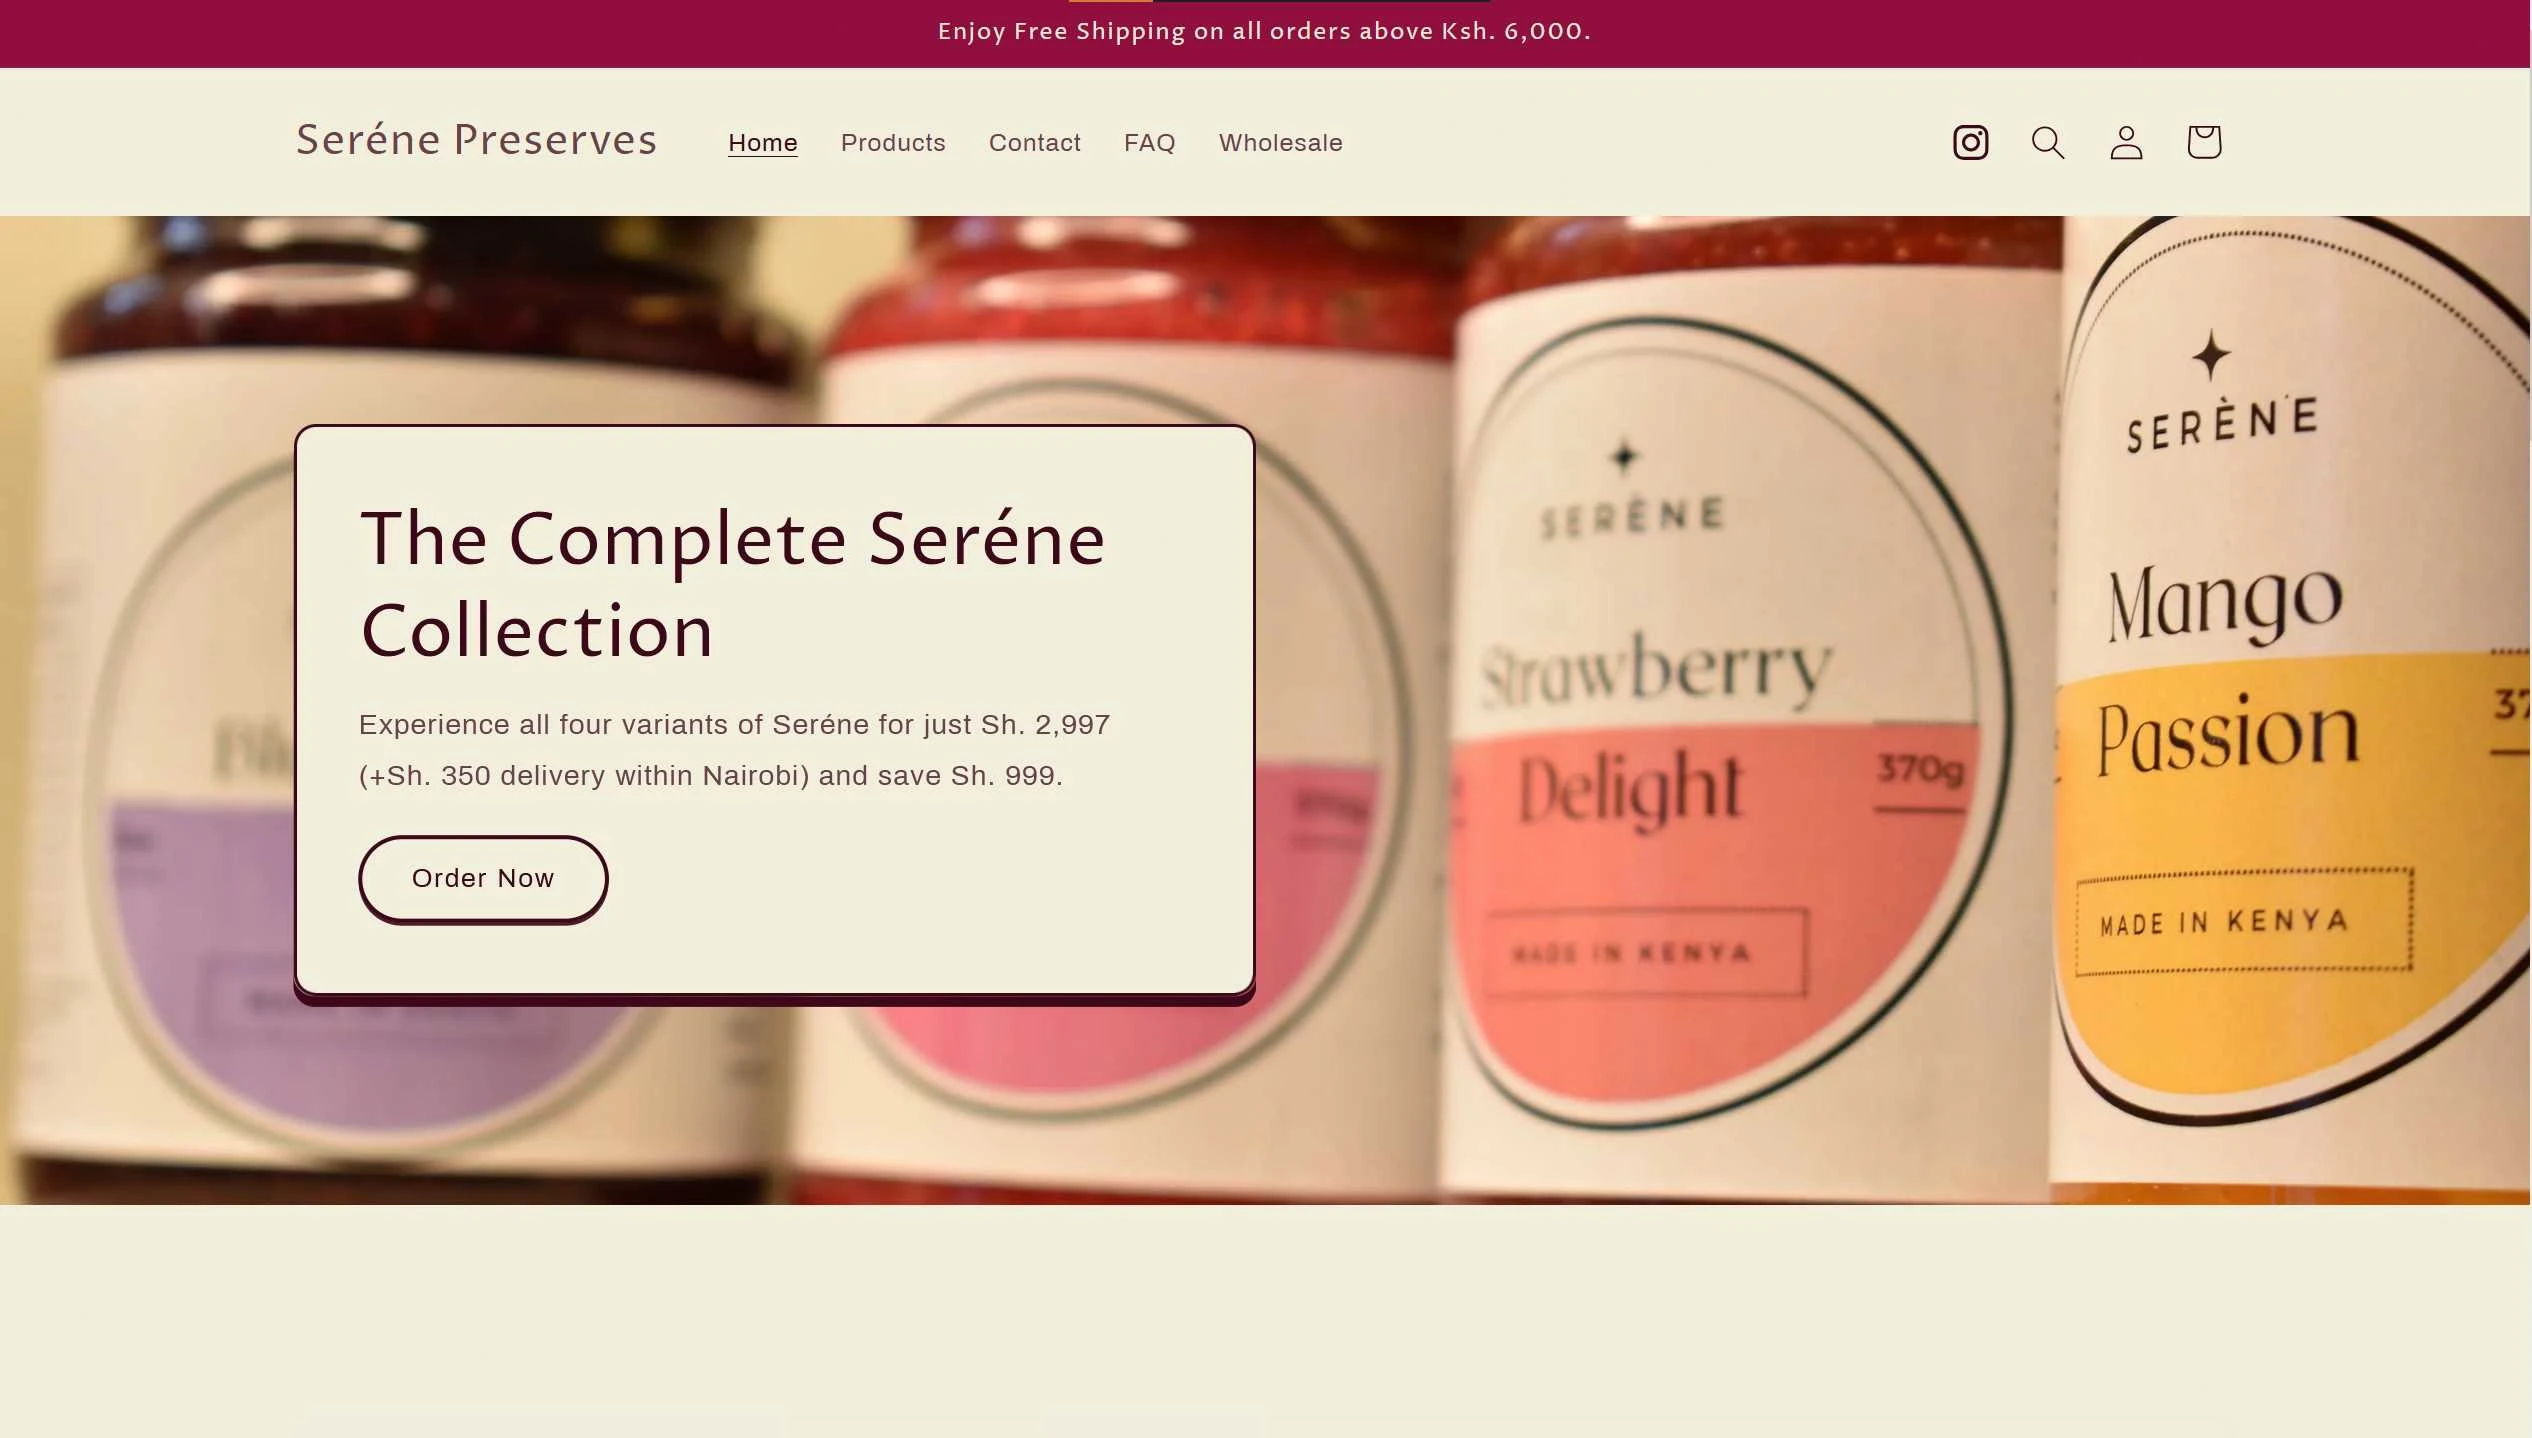Click the Made in Kenya stamp on Mango jar
The image size is (2532, 1438).
coord(2244,921)
